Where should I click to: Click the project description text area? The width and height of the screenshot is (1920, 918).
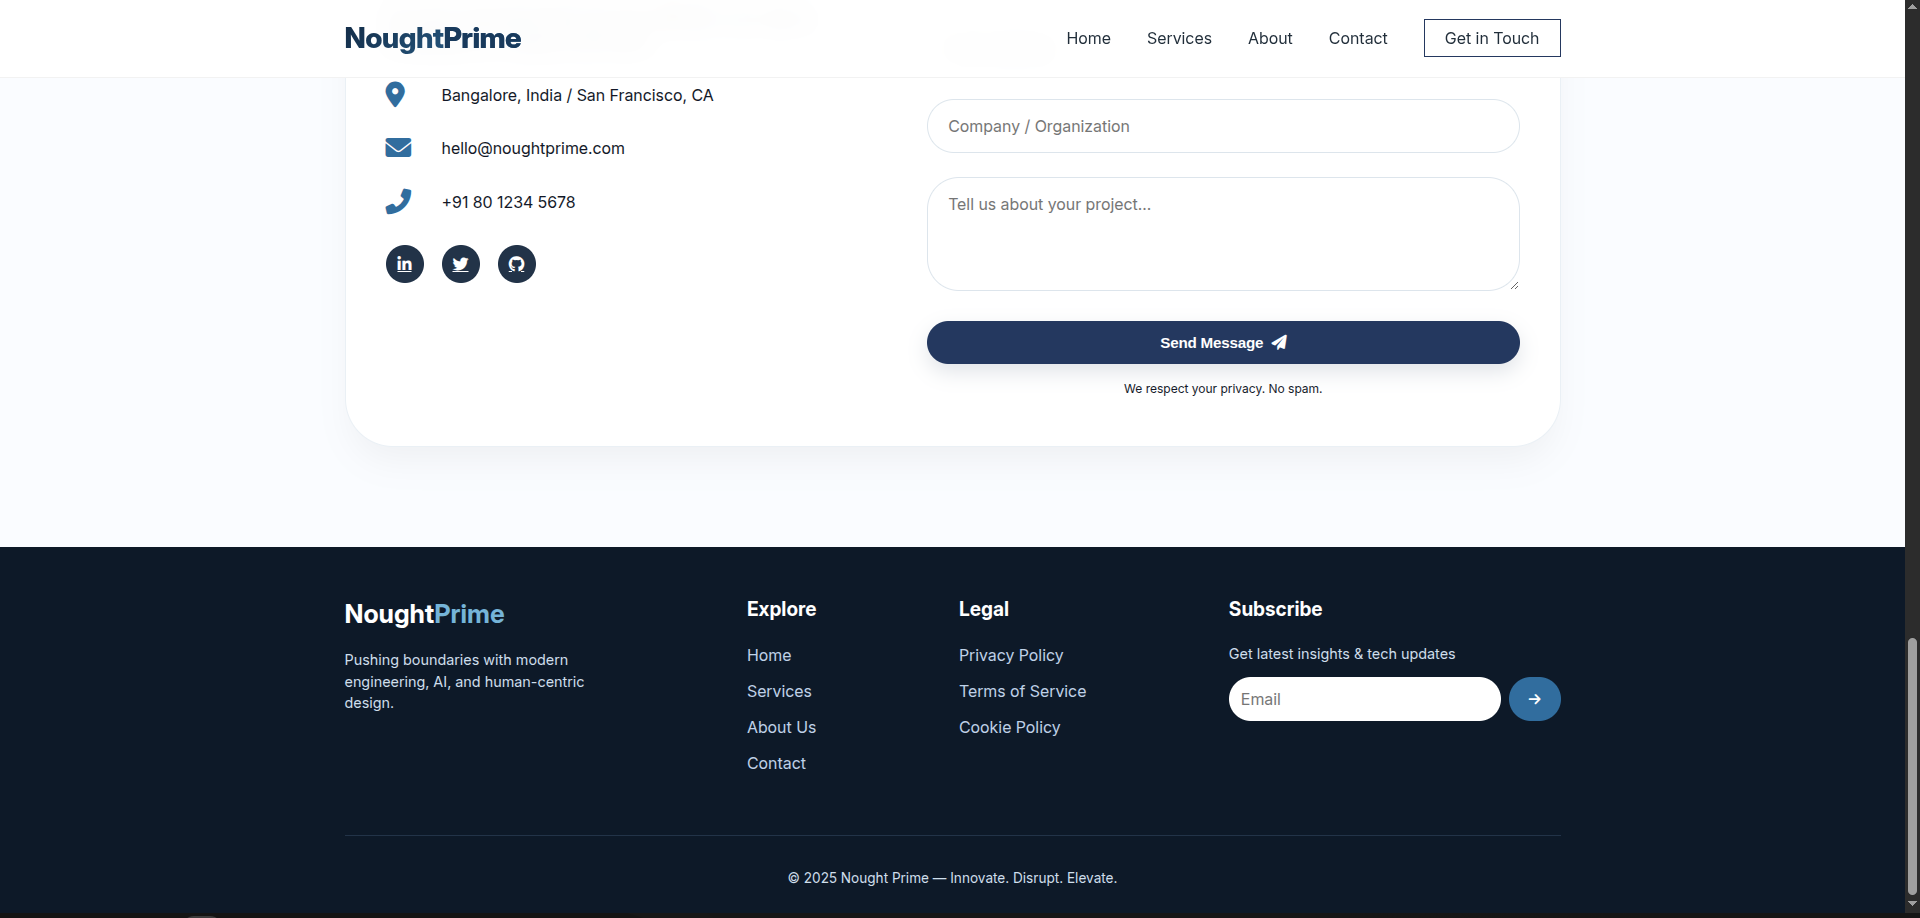click(1222, 234)
